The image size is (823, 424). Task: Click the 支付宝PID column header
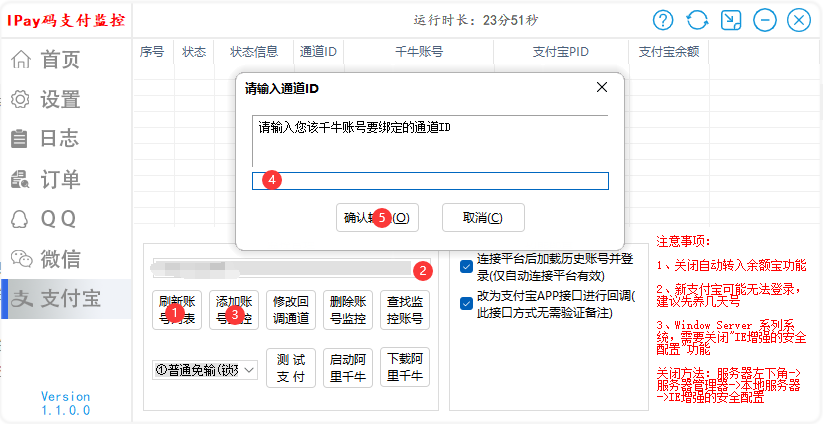click(561, 51)
